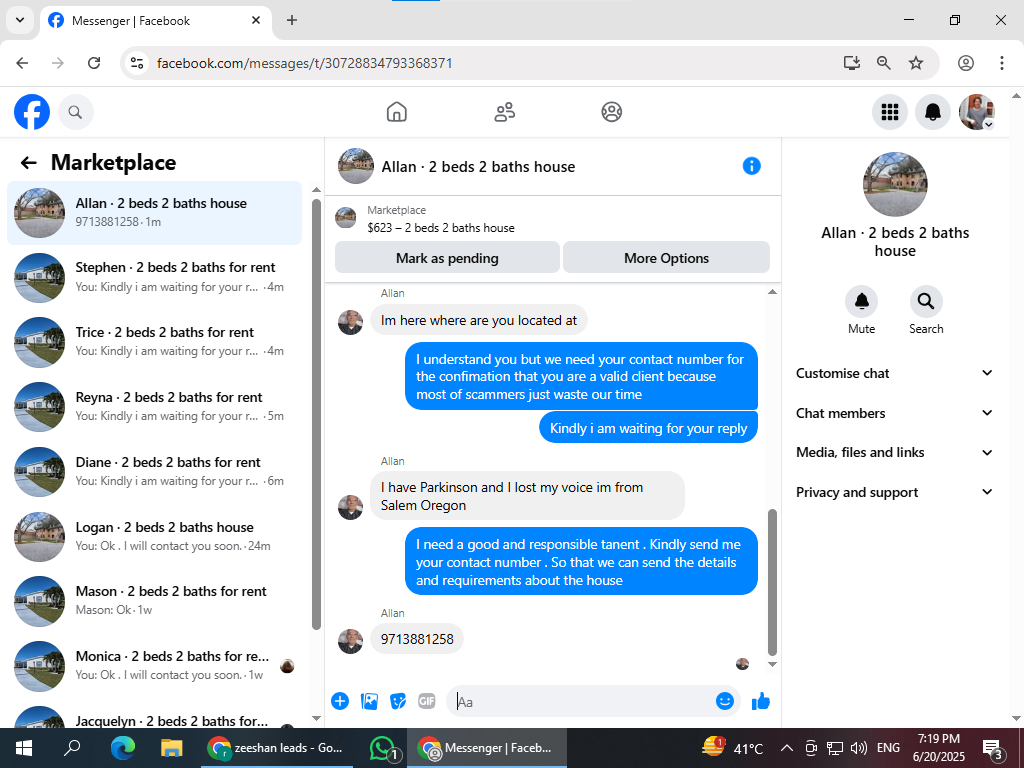
Task: Open more actions plus icon
Action: [x=340, y=701]
